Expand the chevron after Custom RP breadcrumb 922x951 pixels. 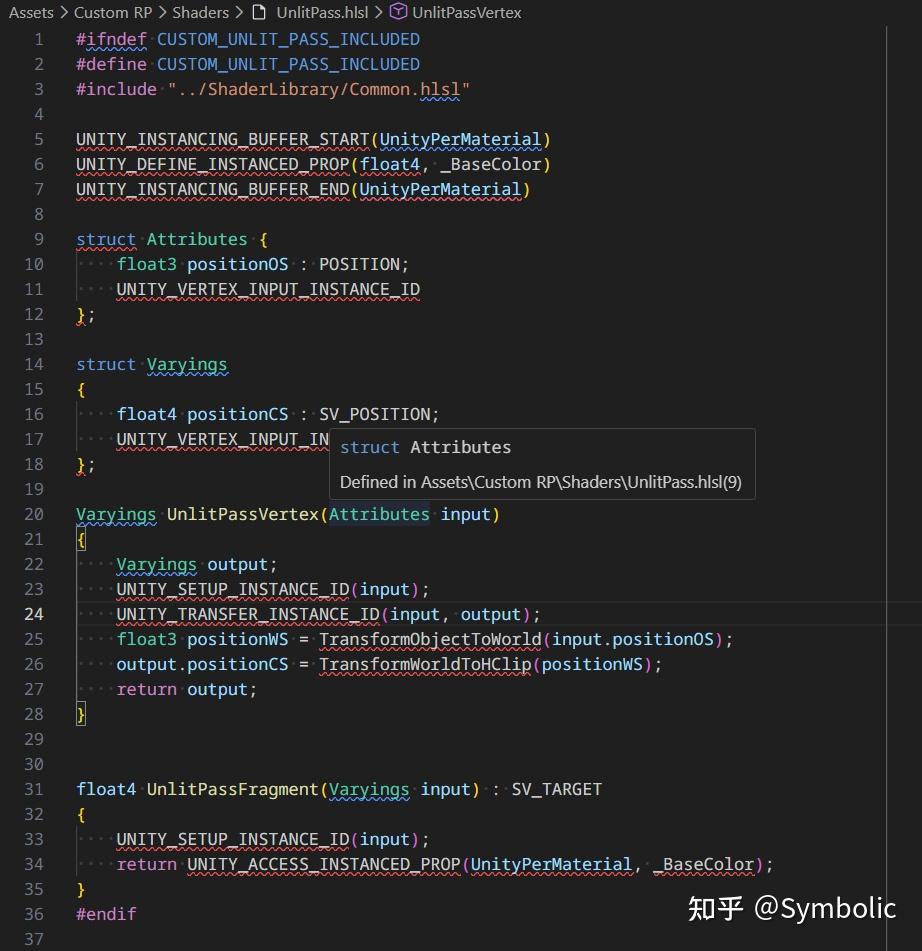tap(163, 12)
